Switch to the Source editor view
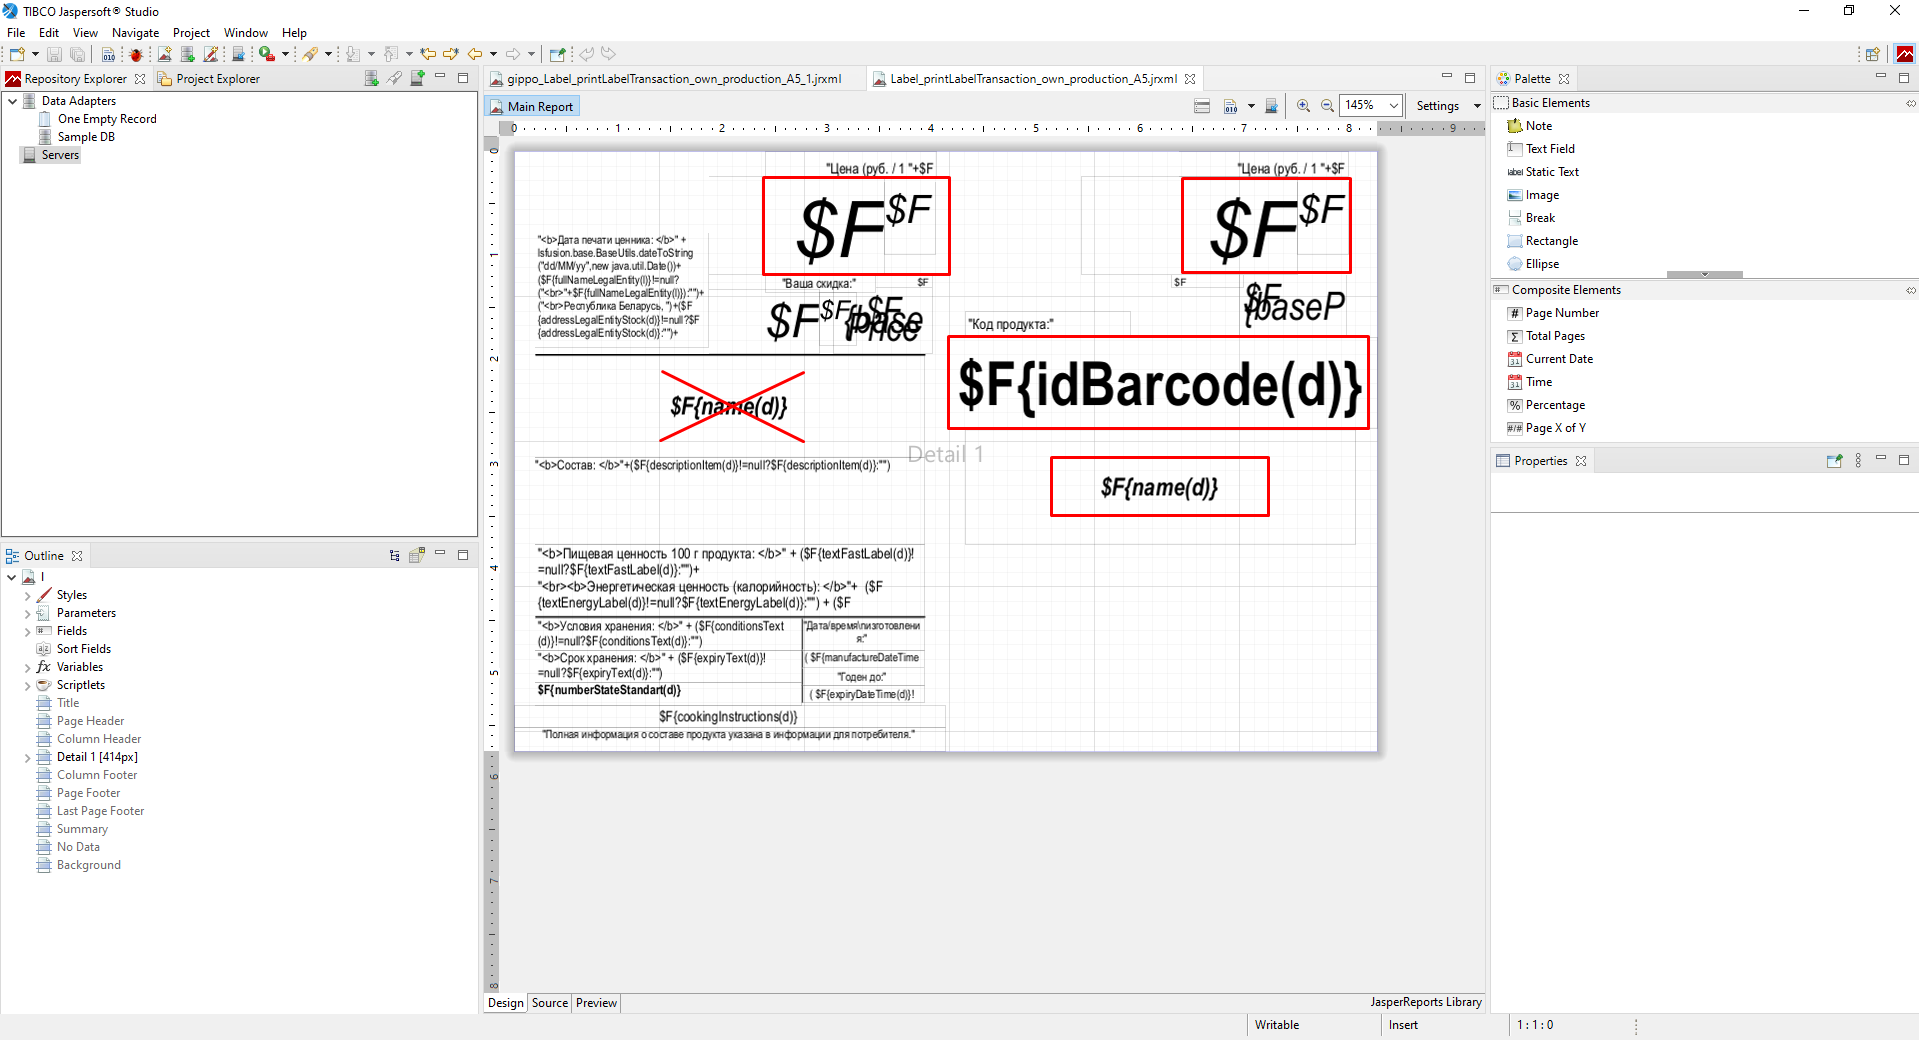This screenshot has height=1040, width=1919. pyautogui.click(x=549, y=1003)
